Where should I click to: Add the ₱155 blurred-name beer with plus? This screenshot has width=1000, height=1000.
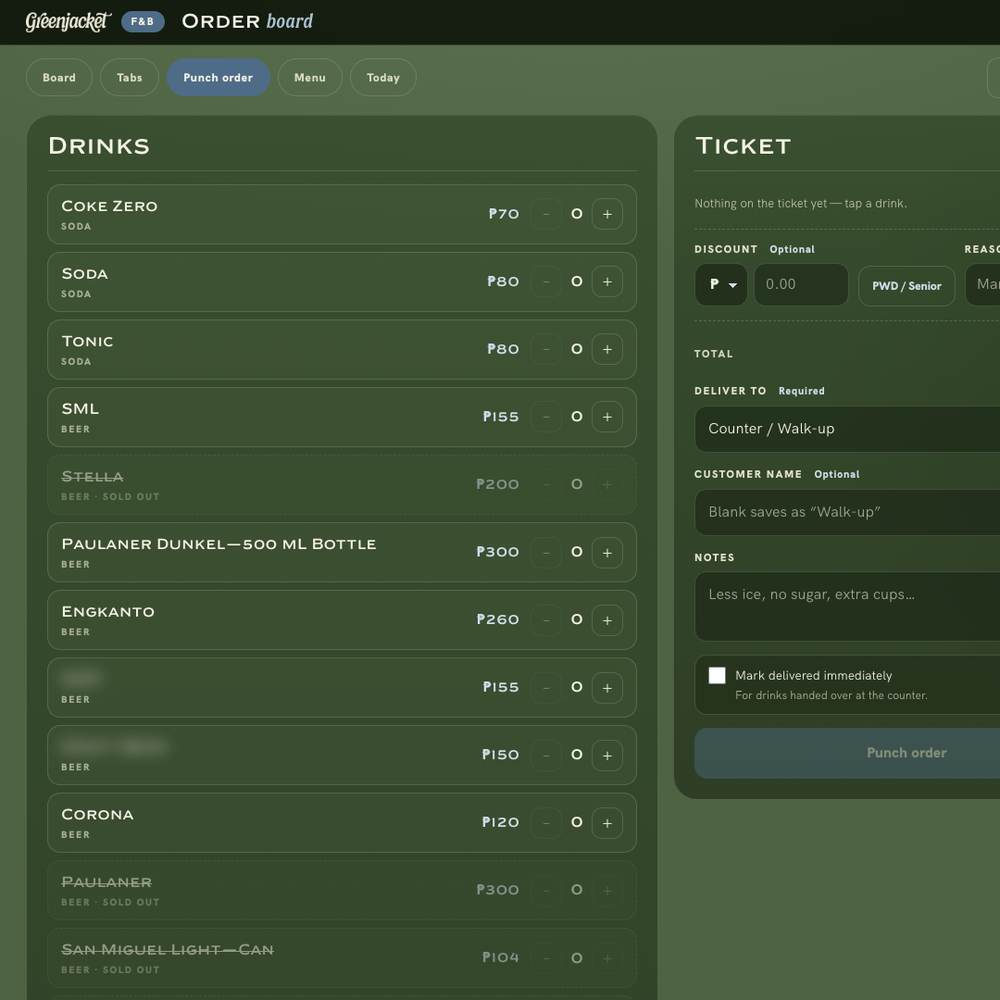click(607, 688)
